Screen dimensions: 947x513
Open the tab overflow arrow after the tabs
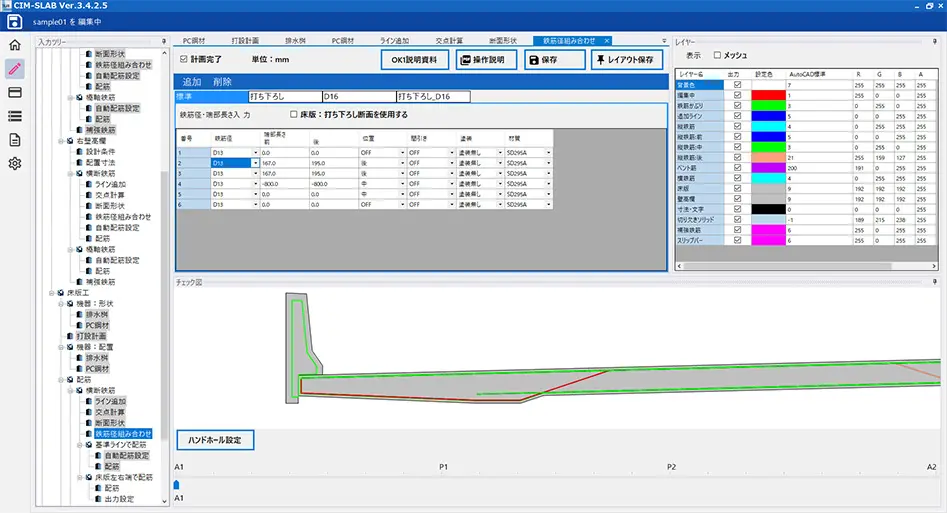tap(664, 41)
